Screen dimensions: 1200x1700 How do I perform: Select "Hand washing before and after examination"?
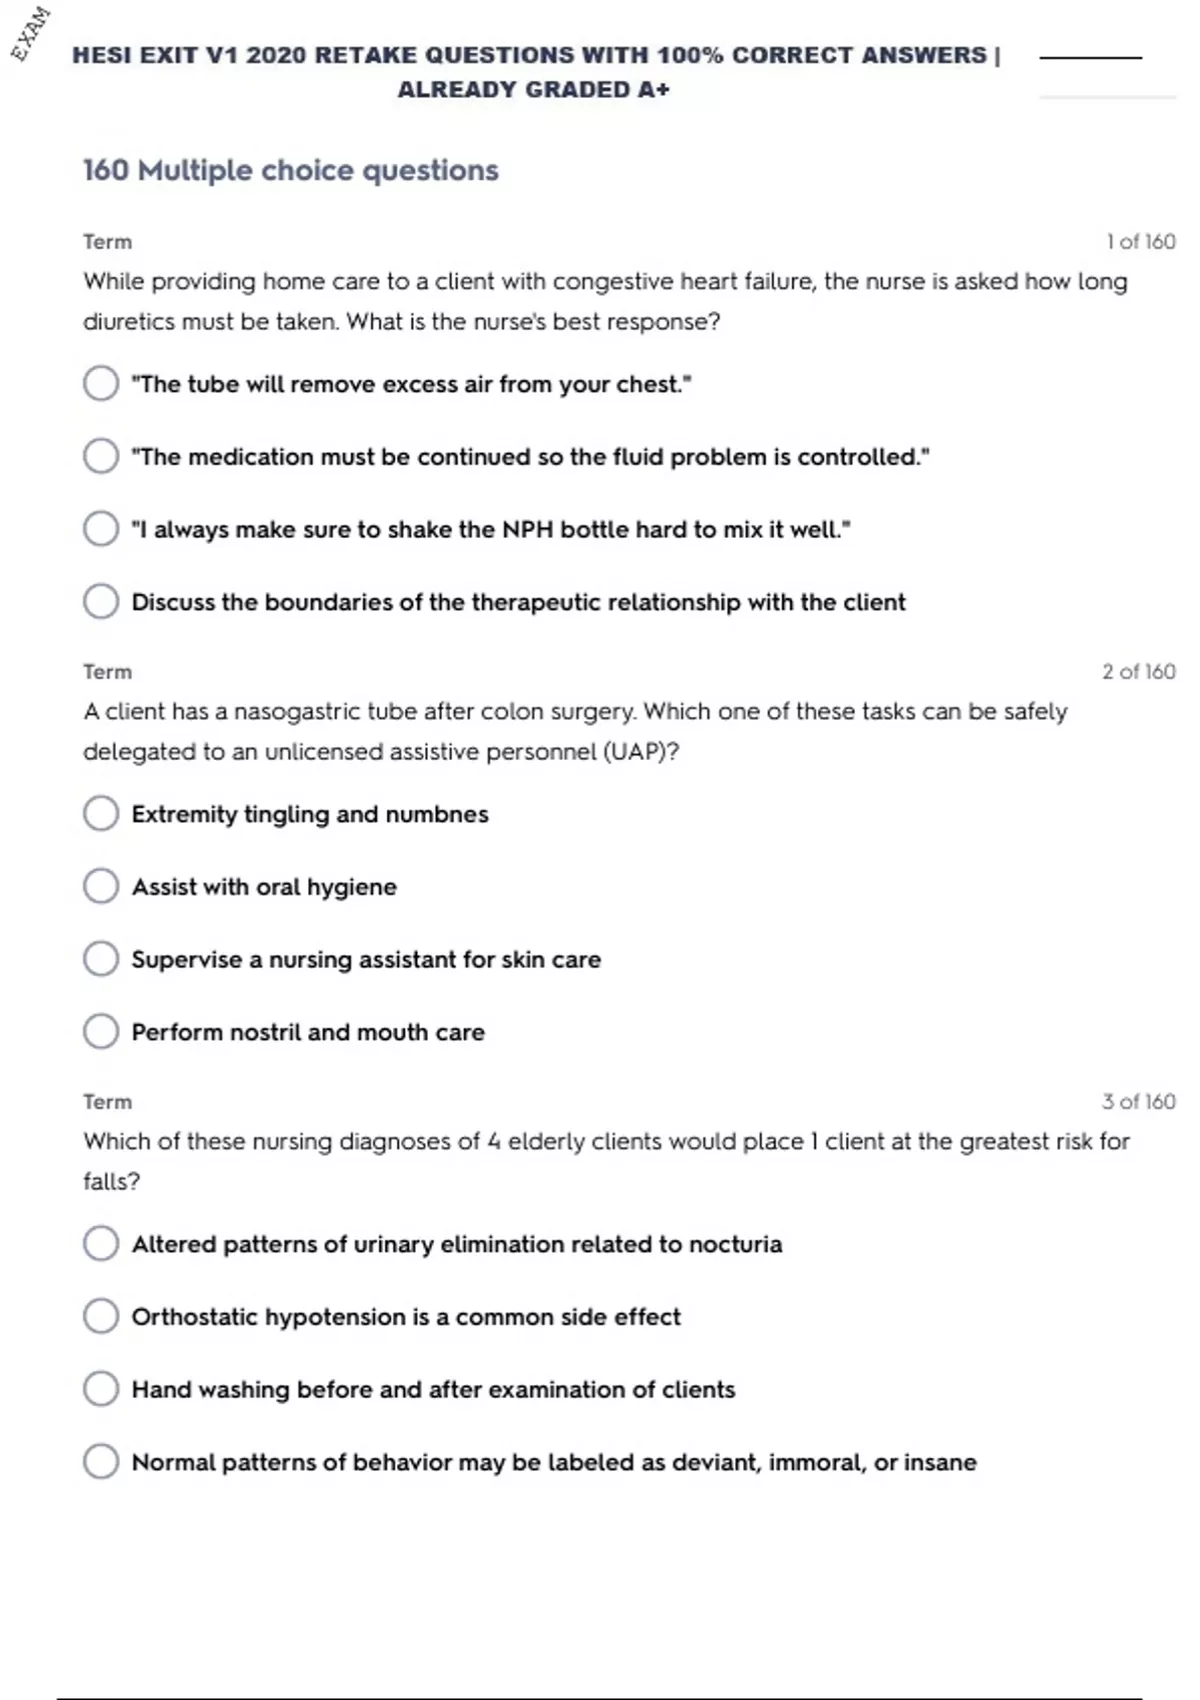(101, 1389)
